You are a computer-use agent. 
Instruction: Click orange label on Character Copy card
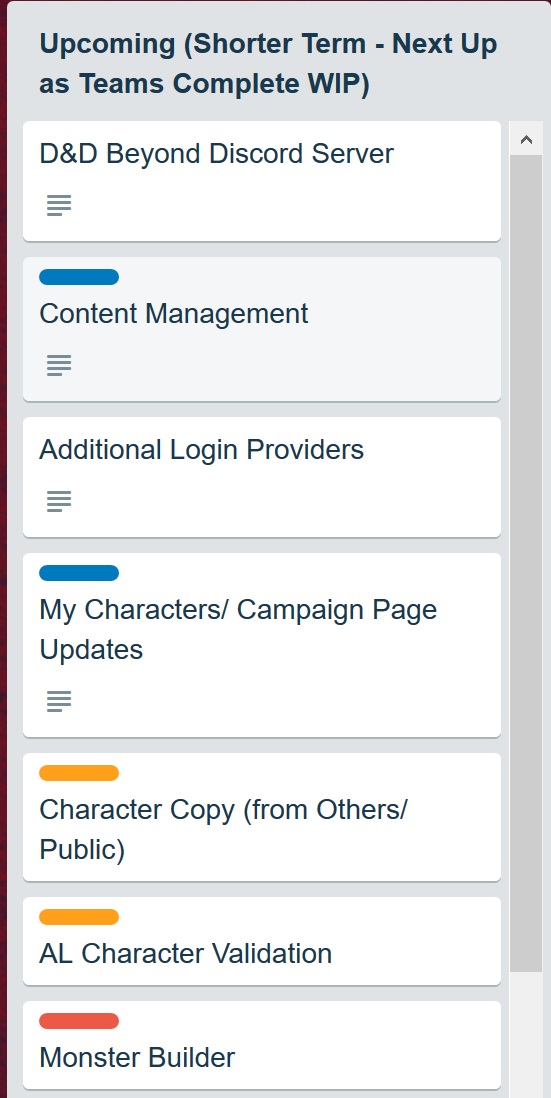tap(79, 773)
